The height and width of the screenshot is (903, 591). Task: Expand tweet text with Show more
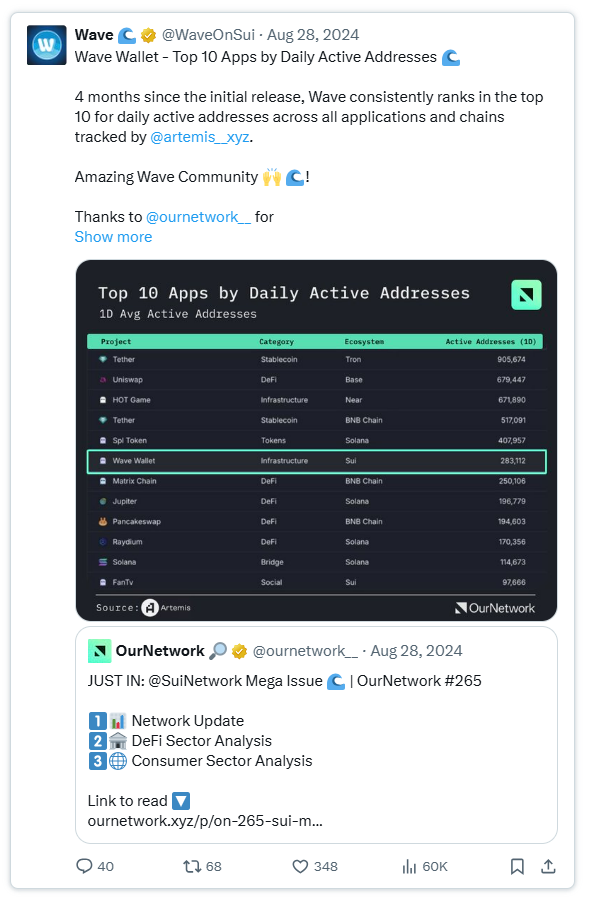(113, 237)
